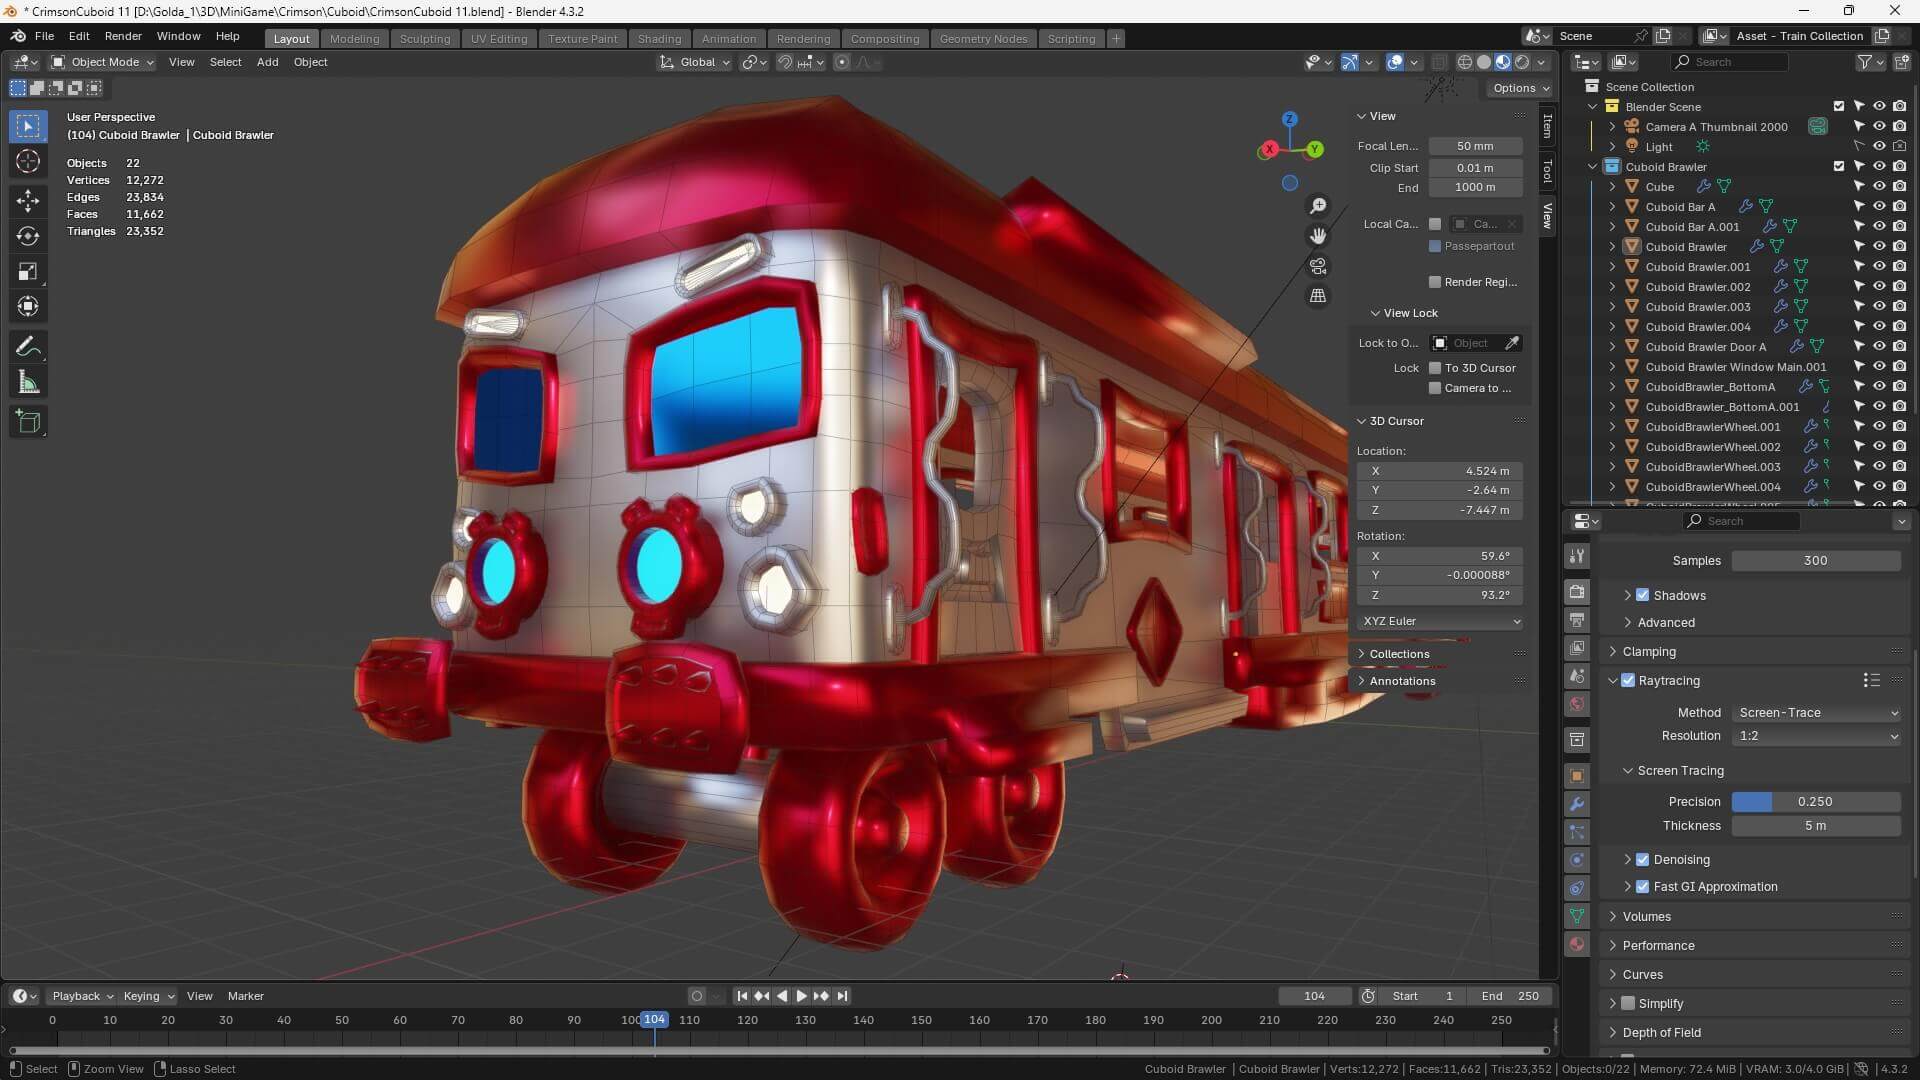Switch to the Shading workspace tab
The height and width of the screenshot is (1080, 1920).
coord(659,38)
